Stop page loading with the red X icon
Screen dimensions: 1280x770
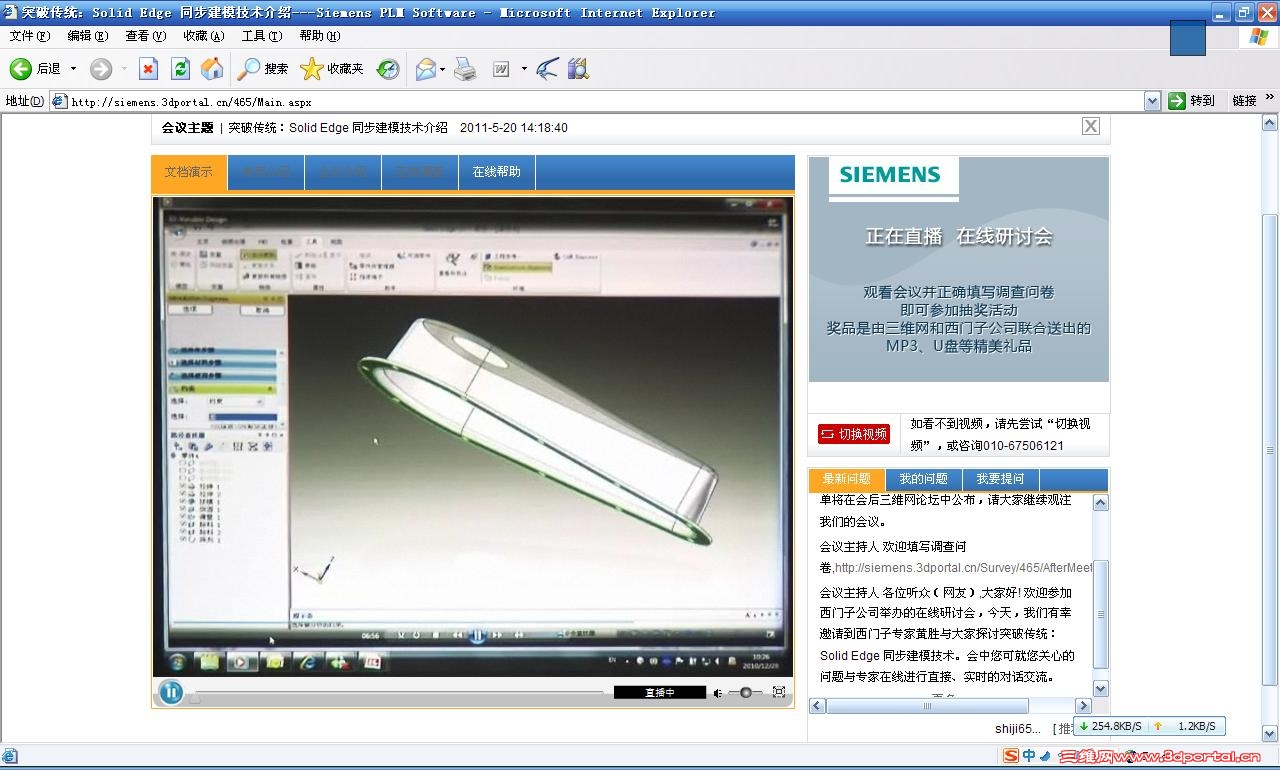(148, 69)
